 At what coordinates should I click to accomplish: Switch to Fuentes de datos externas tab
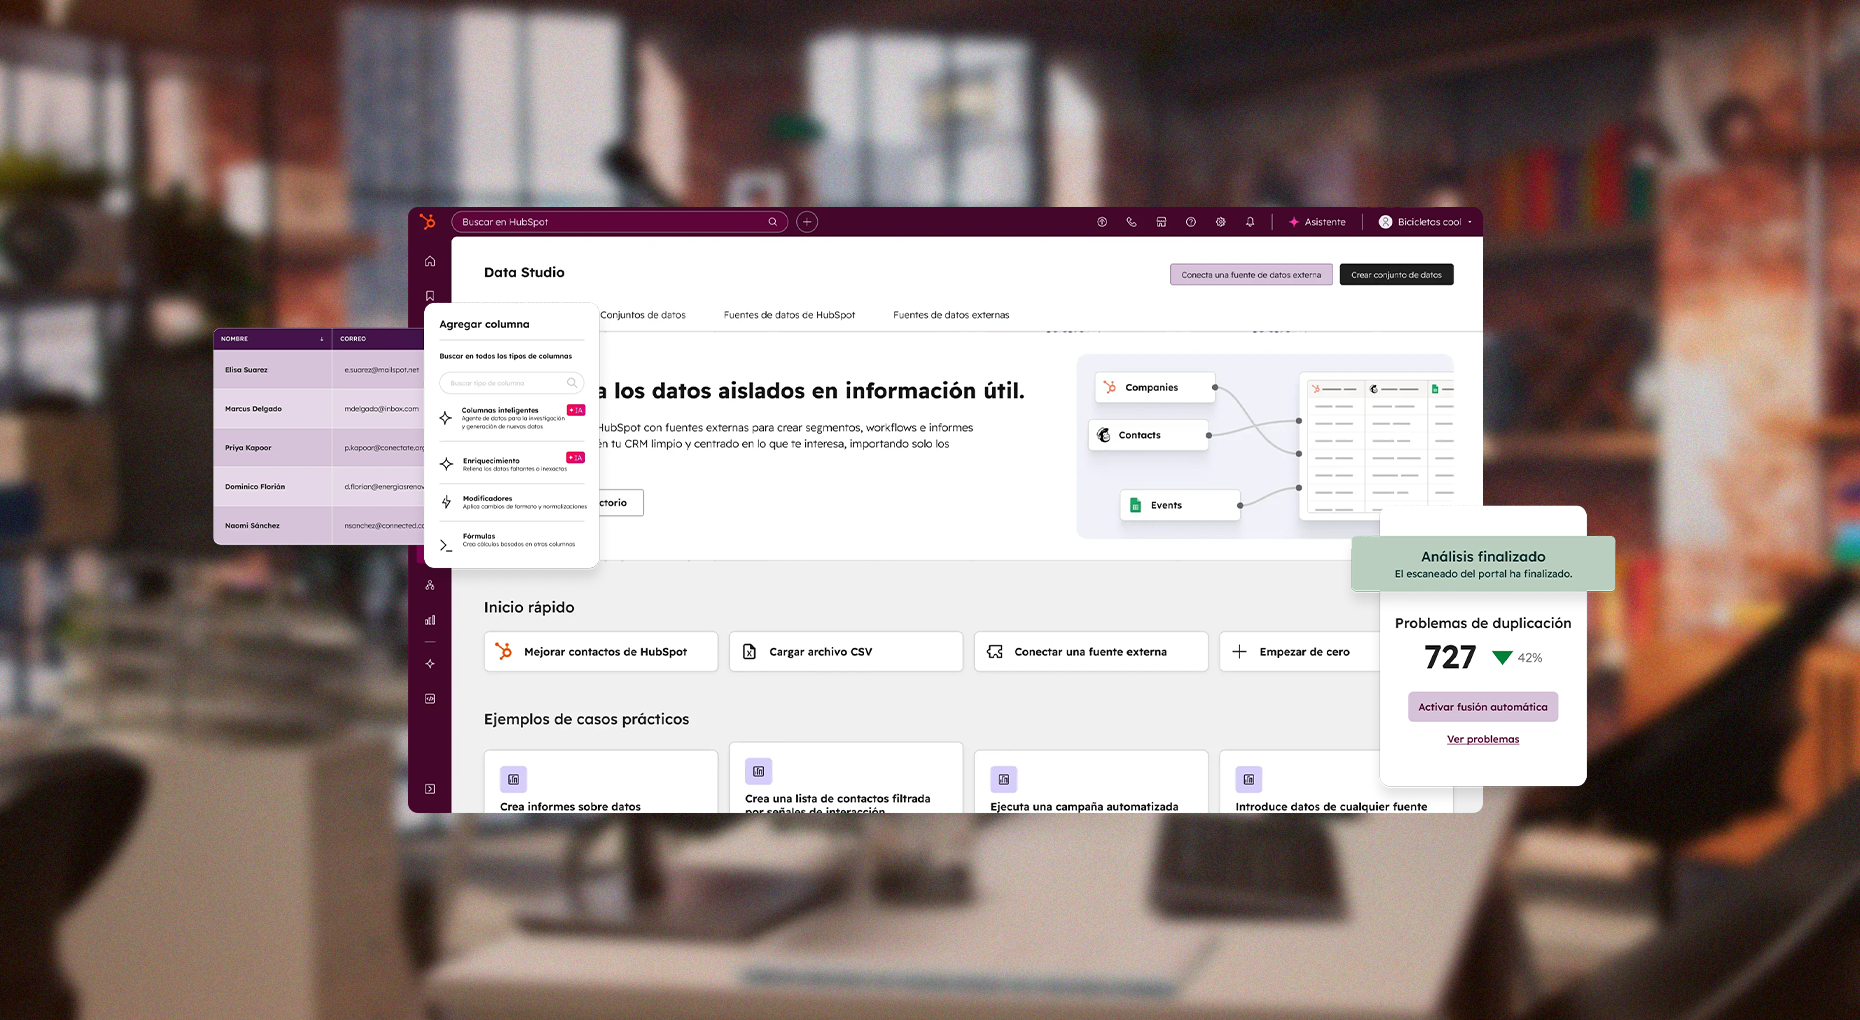click(951, 315)
